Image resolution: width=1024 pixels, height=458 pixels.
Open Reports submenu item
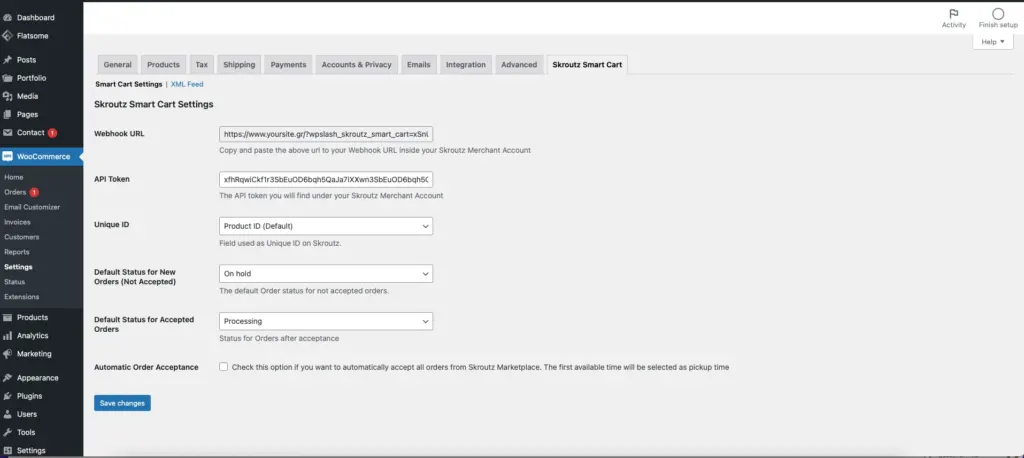point(16,252)
